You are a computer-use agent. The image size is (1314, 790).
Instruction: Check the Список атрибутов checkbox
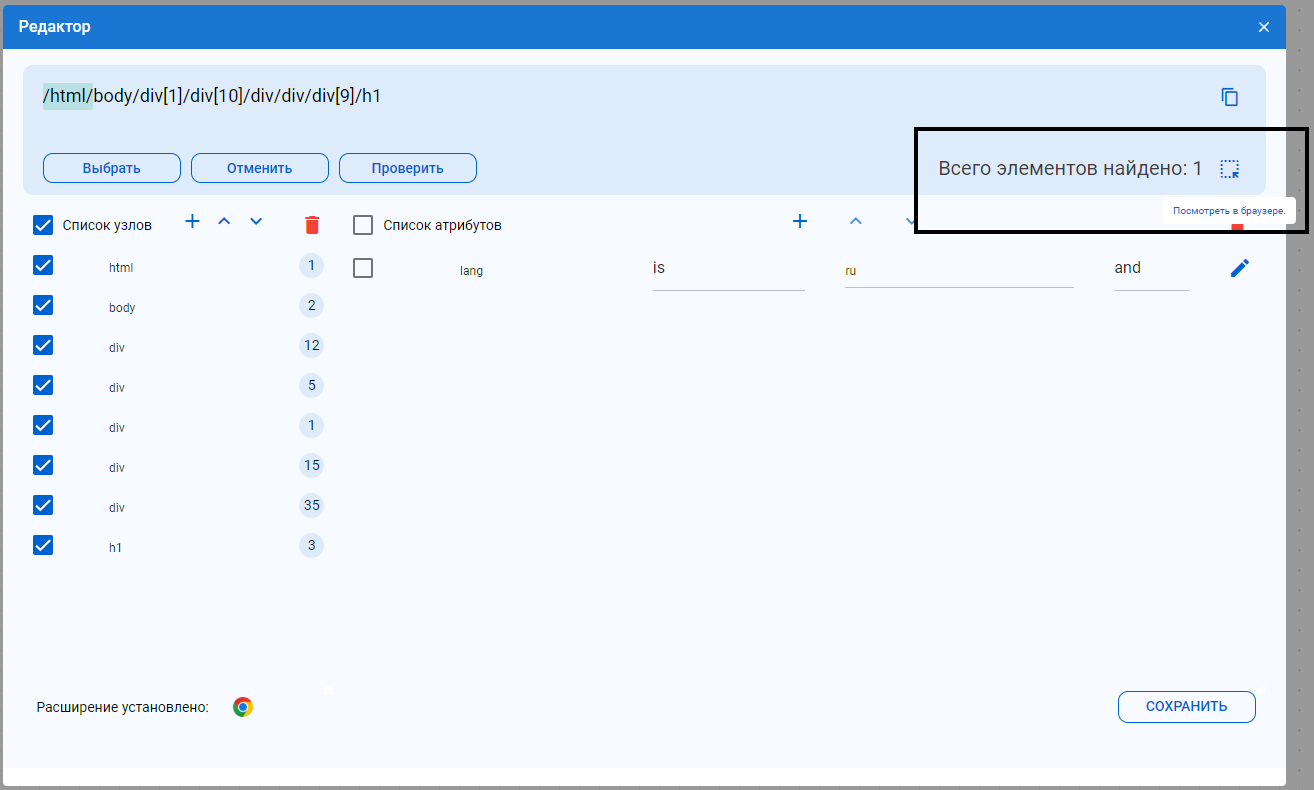click(x=363, y=225)
